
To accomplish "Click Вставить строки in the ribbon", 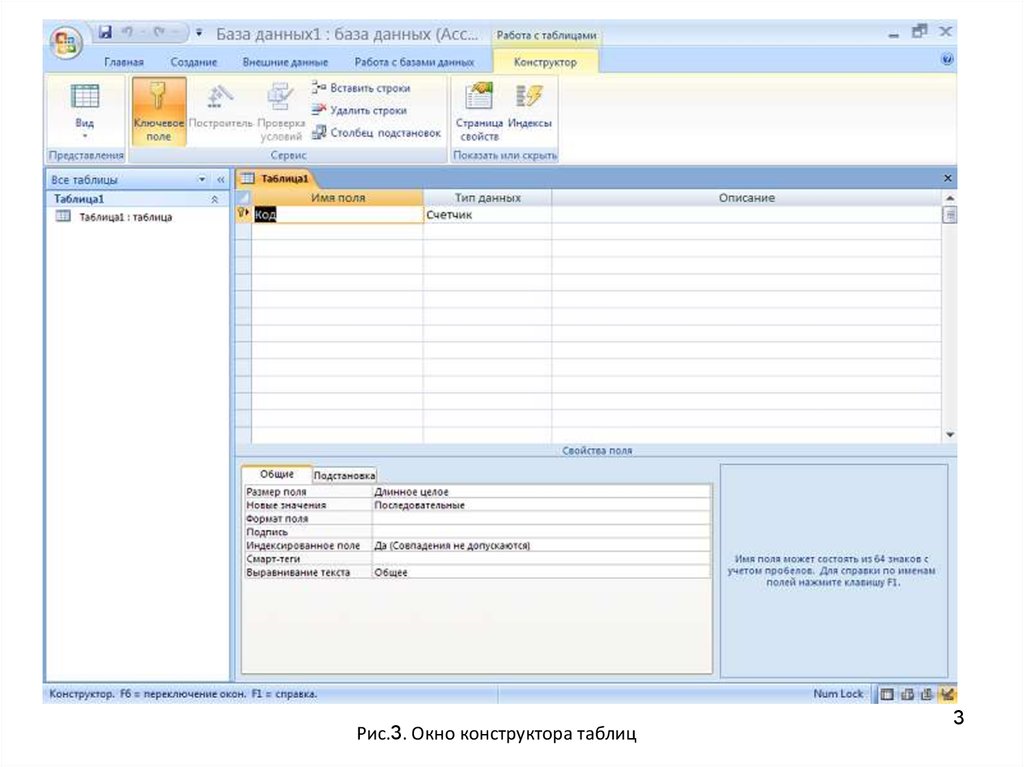I will 361,88.
